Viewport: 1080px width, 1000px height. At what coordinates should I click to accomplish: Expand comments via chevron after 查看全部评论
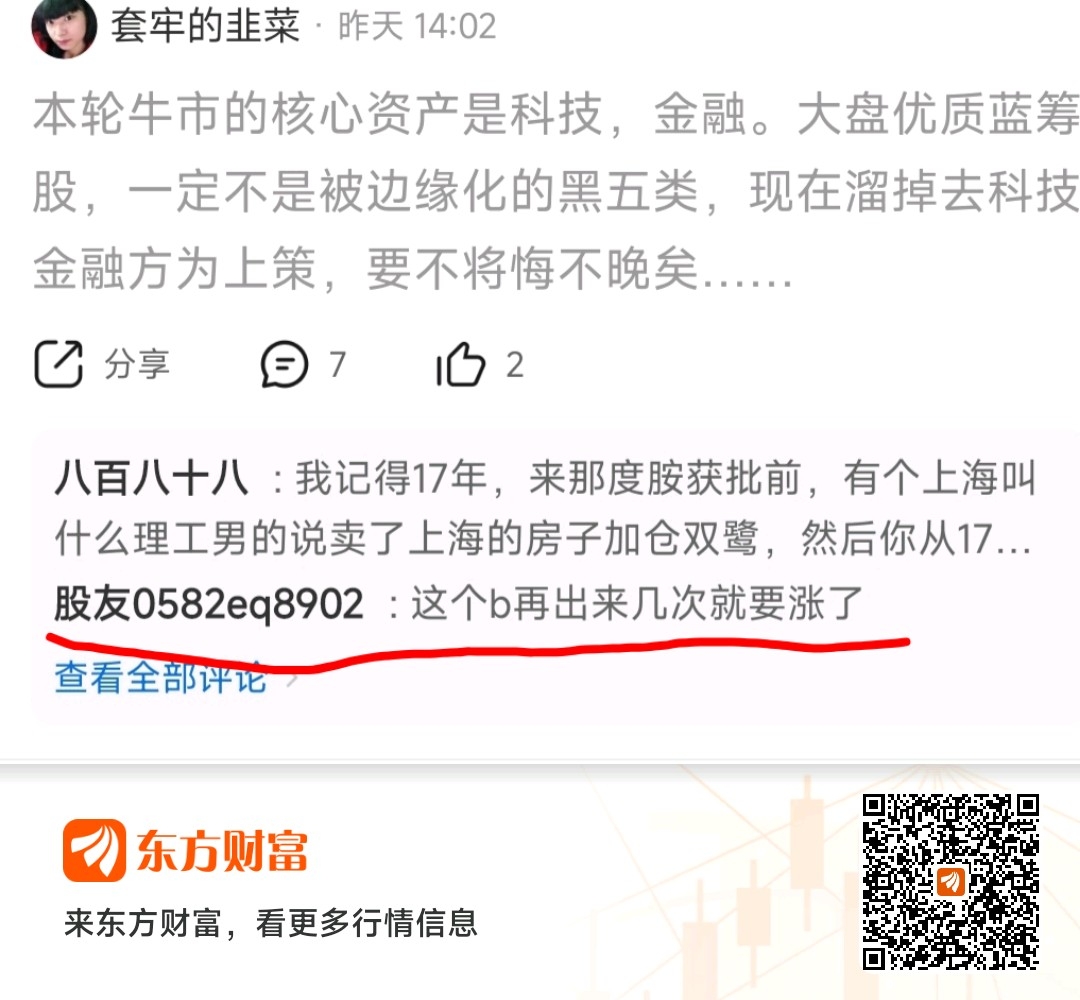point(291,678)
